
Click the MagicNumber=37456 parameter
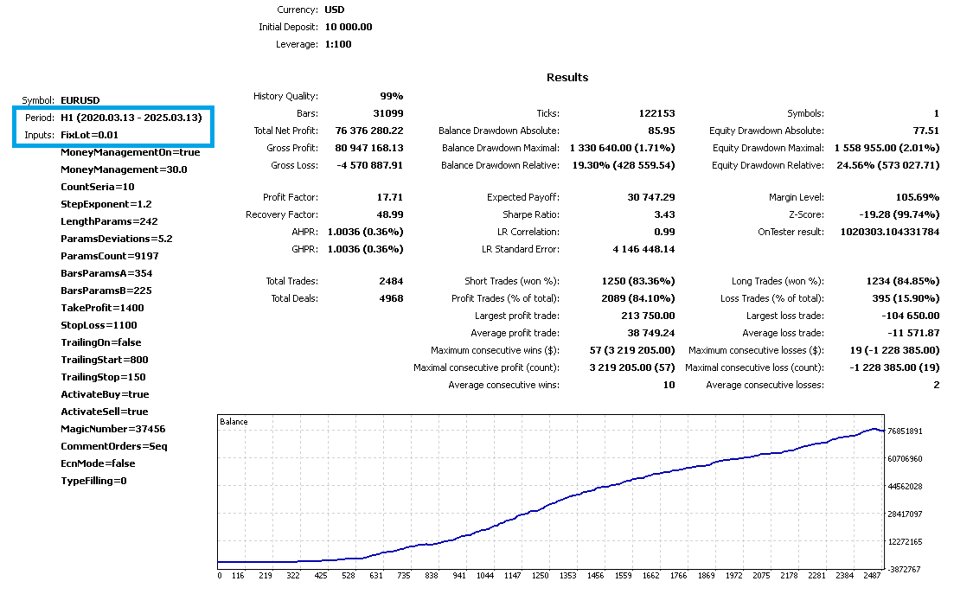[113, 429]
